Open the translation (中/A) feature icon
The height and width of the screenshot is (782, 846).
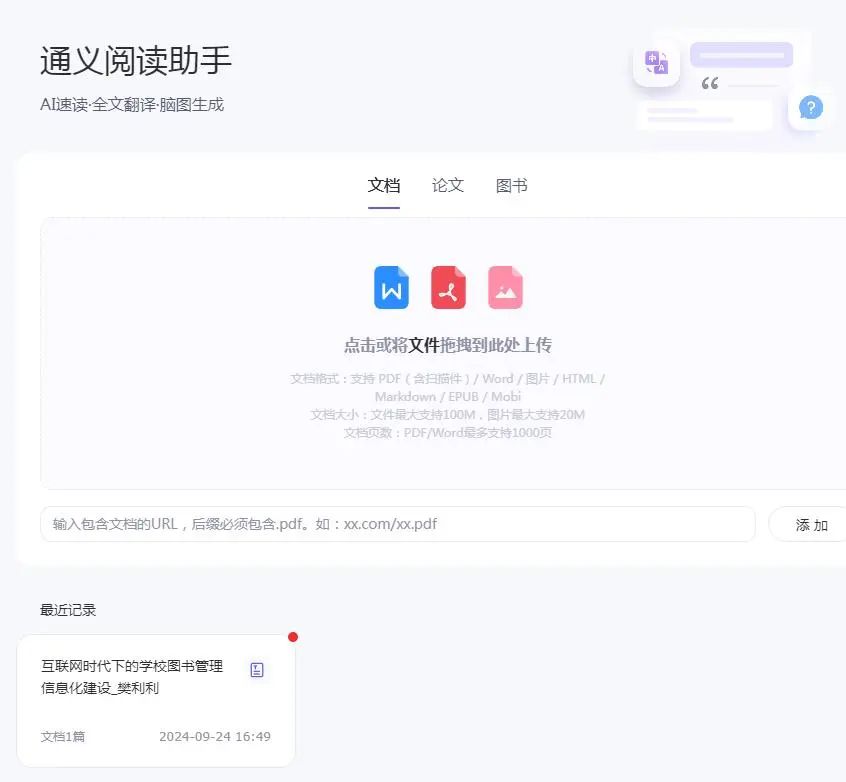click(655, 62)
